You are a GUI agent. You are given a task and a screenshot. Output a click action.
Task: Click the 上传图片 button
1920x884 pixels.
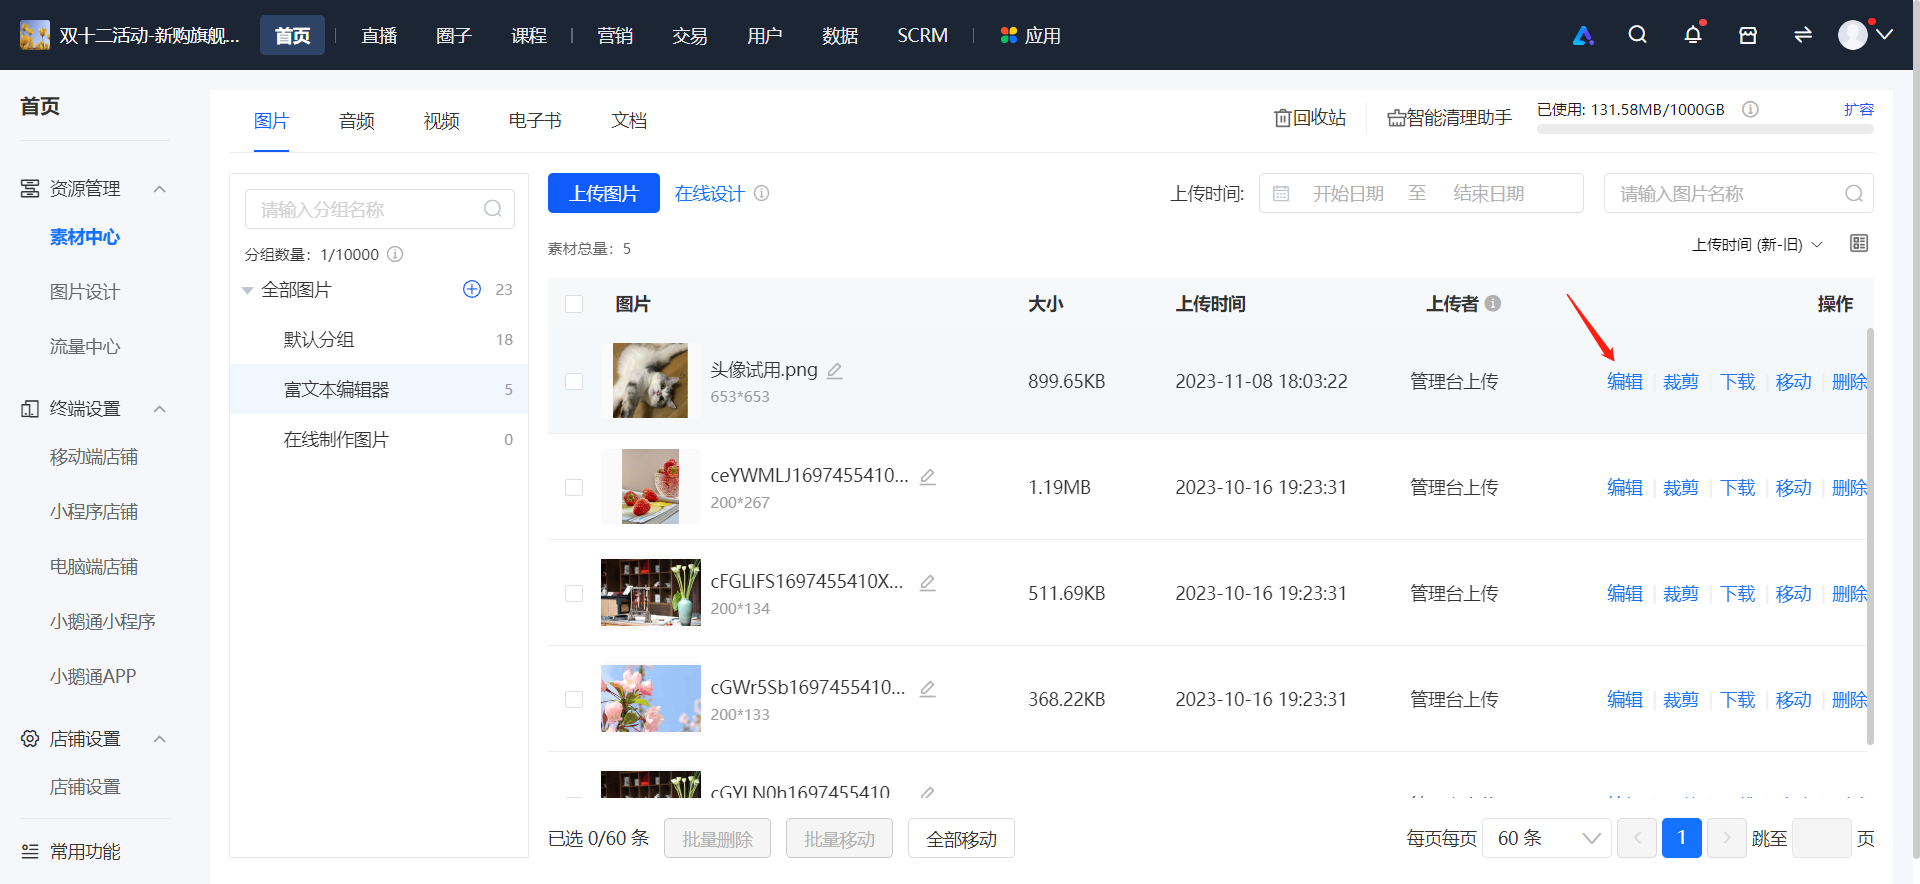604,193
